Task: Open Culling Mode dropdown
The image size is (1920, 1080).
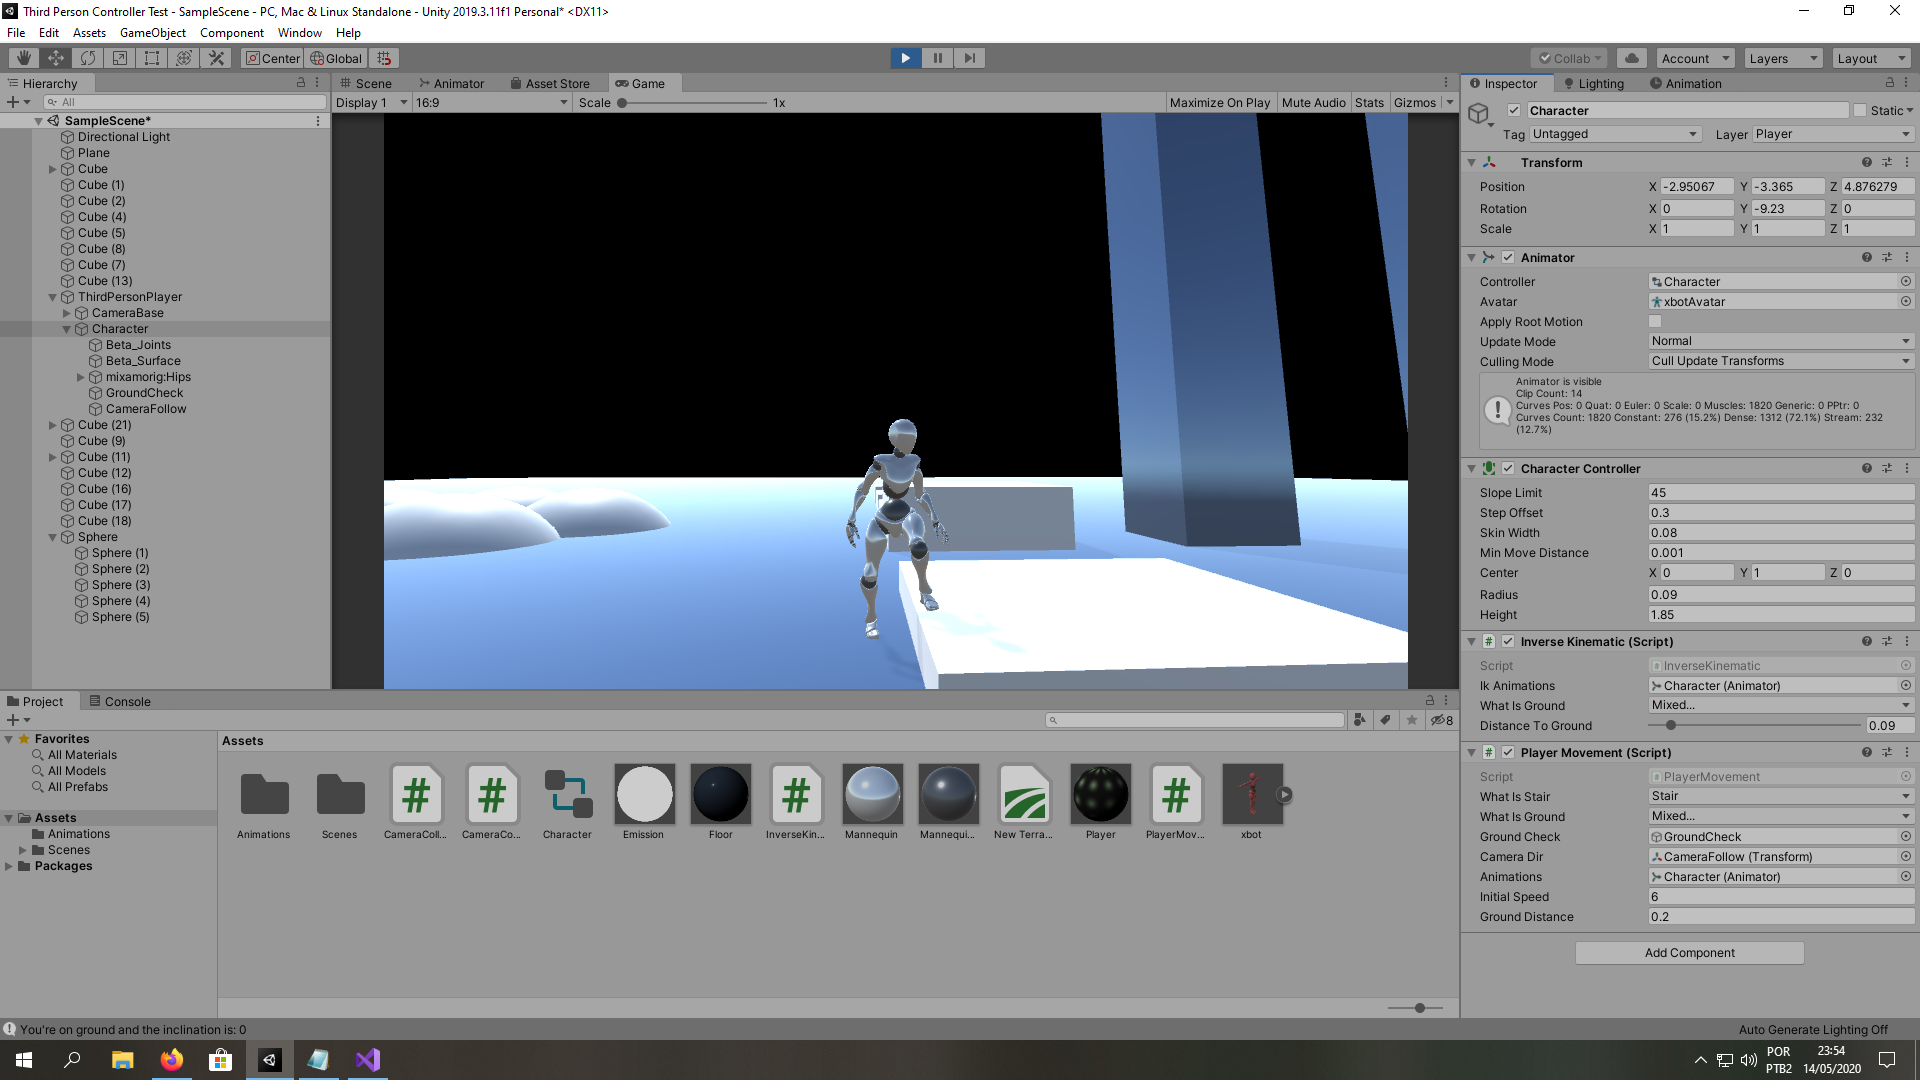Action: point(1781,361)
